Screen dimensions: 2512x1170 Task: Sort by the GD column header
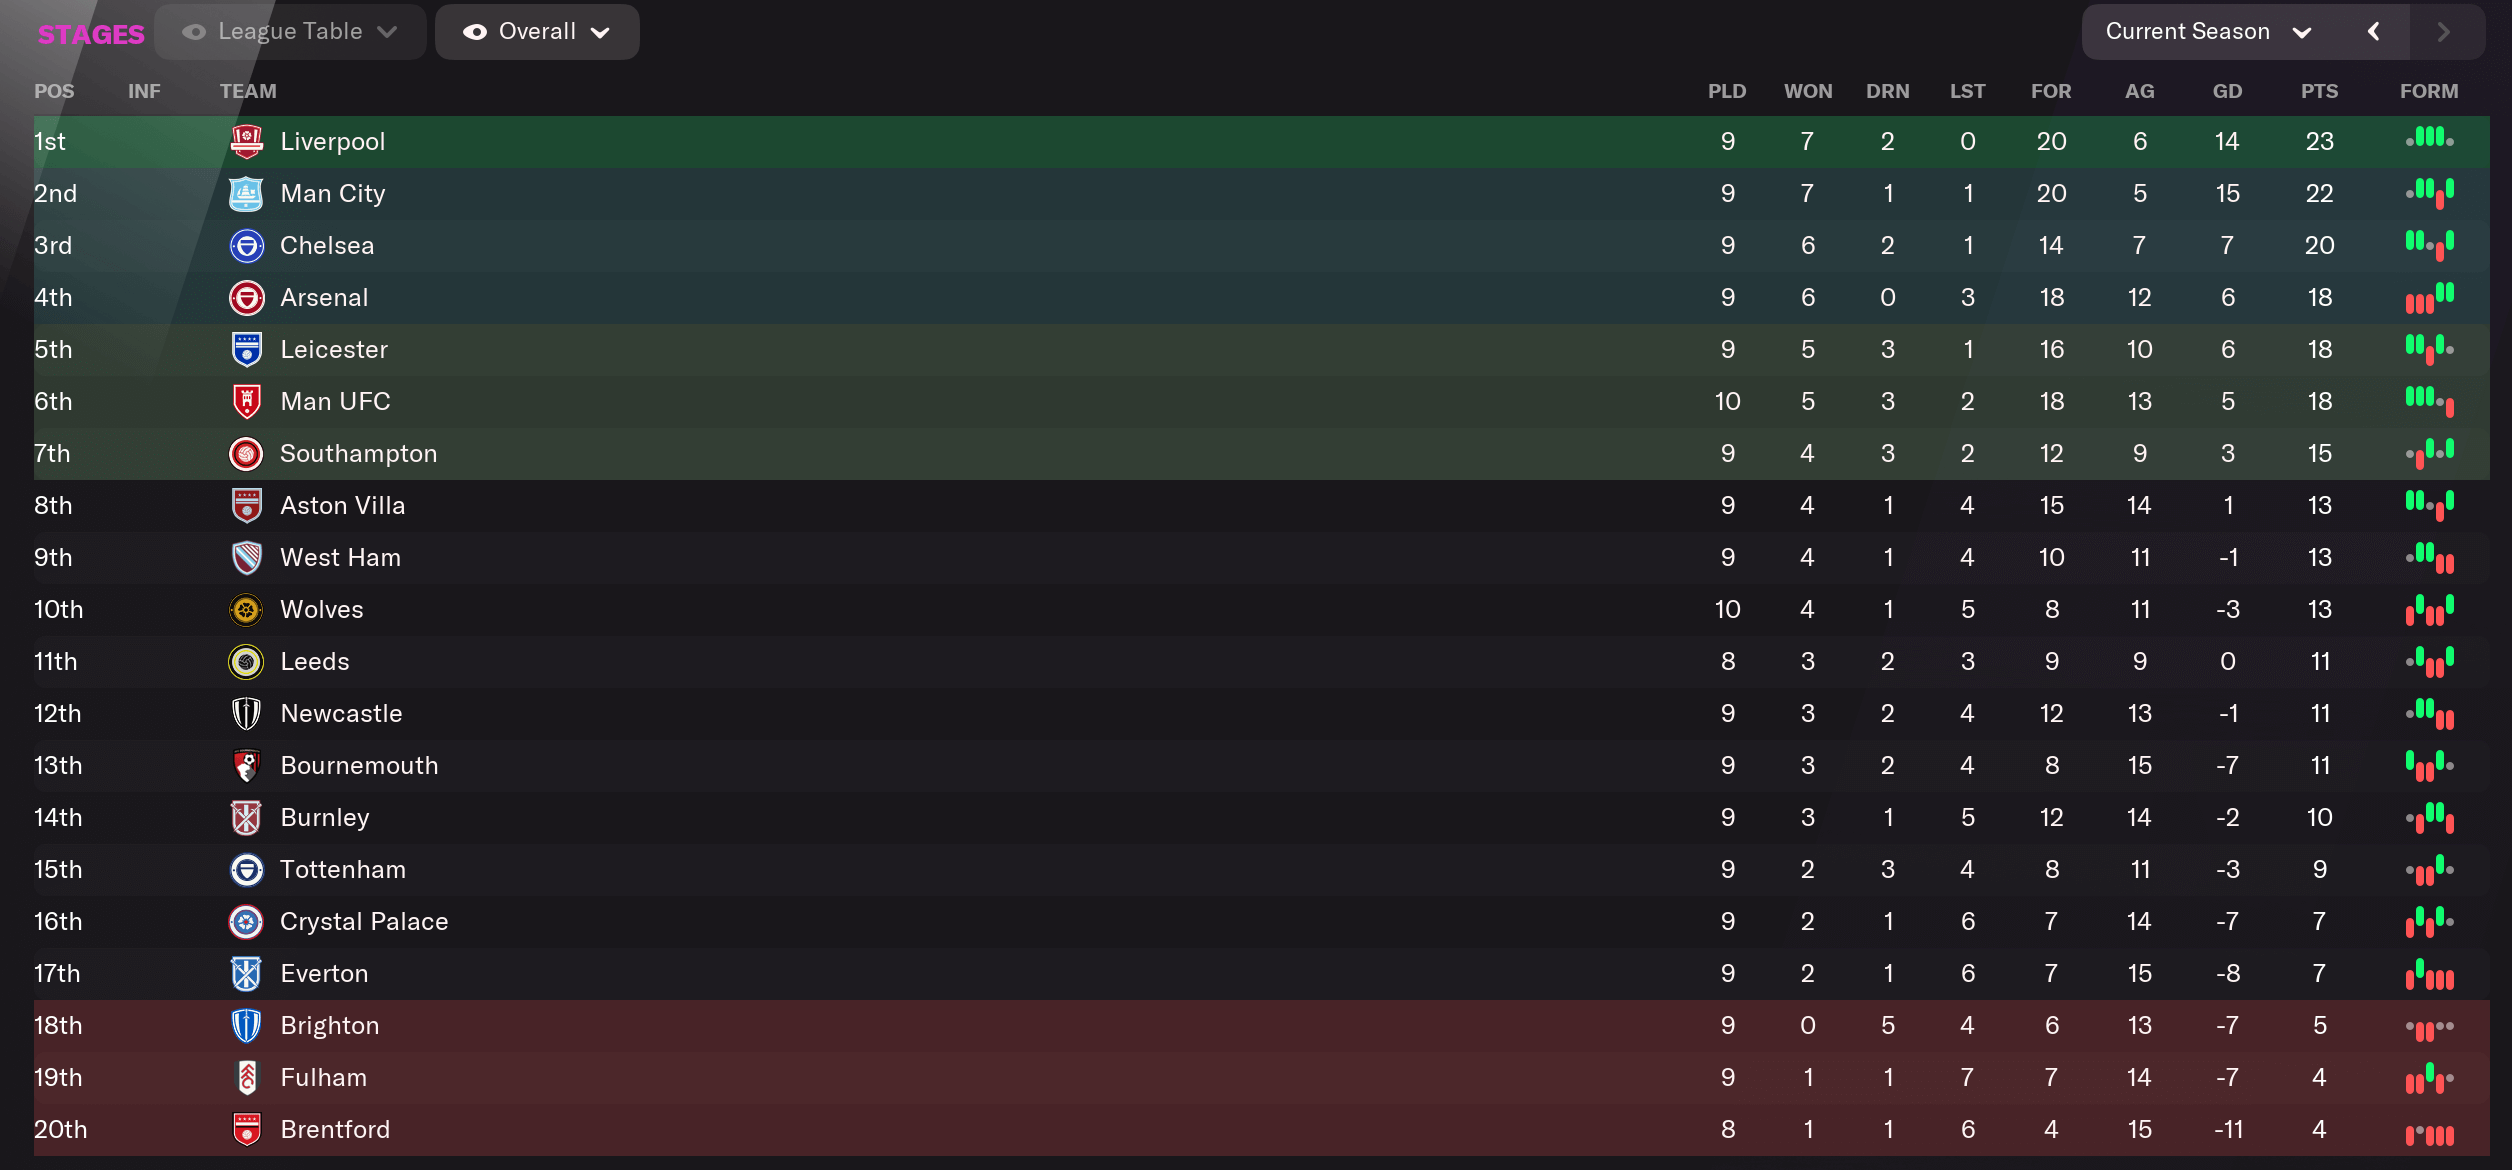click(2227, 90)
